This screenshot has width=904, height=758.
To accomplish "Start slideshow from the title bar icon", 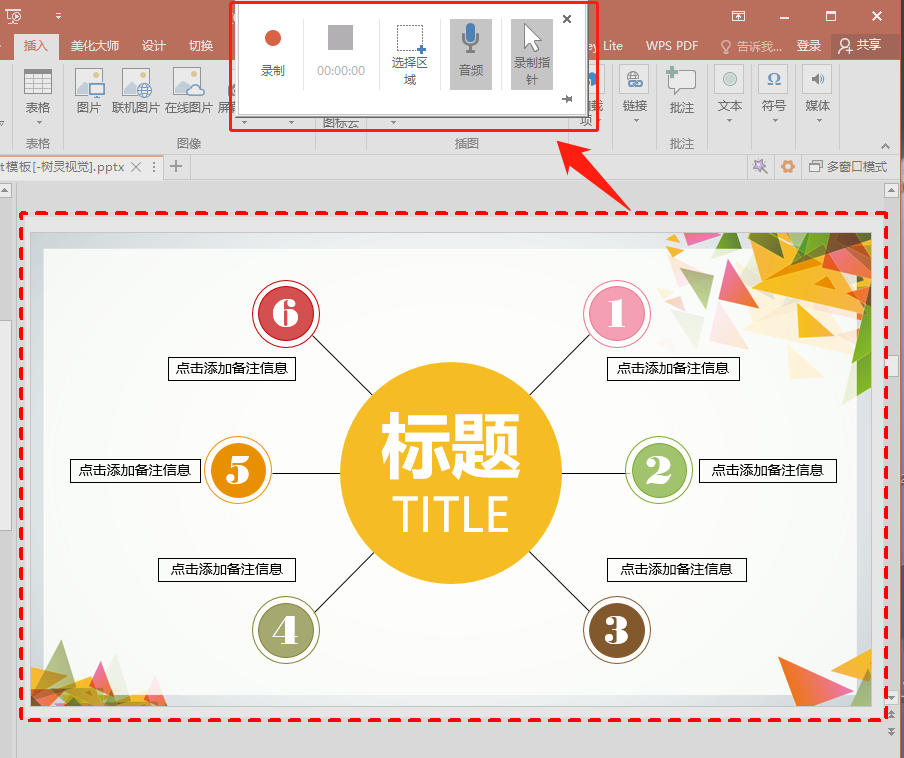I will 13,16.
